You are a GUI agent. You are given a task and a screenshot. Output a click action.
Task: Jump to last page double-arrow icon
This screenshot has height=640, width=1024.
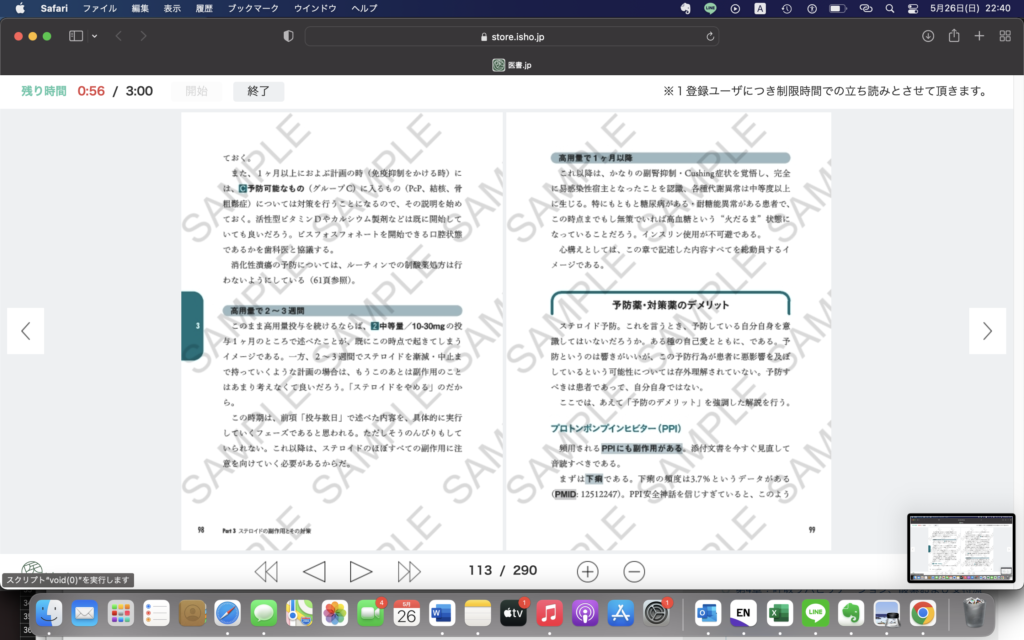coord(409,571)
